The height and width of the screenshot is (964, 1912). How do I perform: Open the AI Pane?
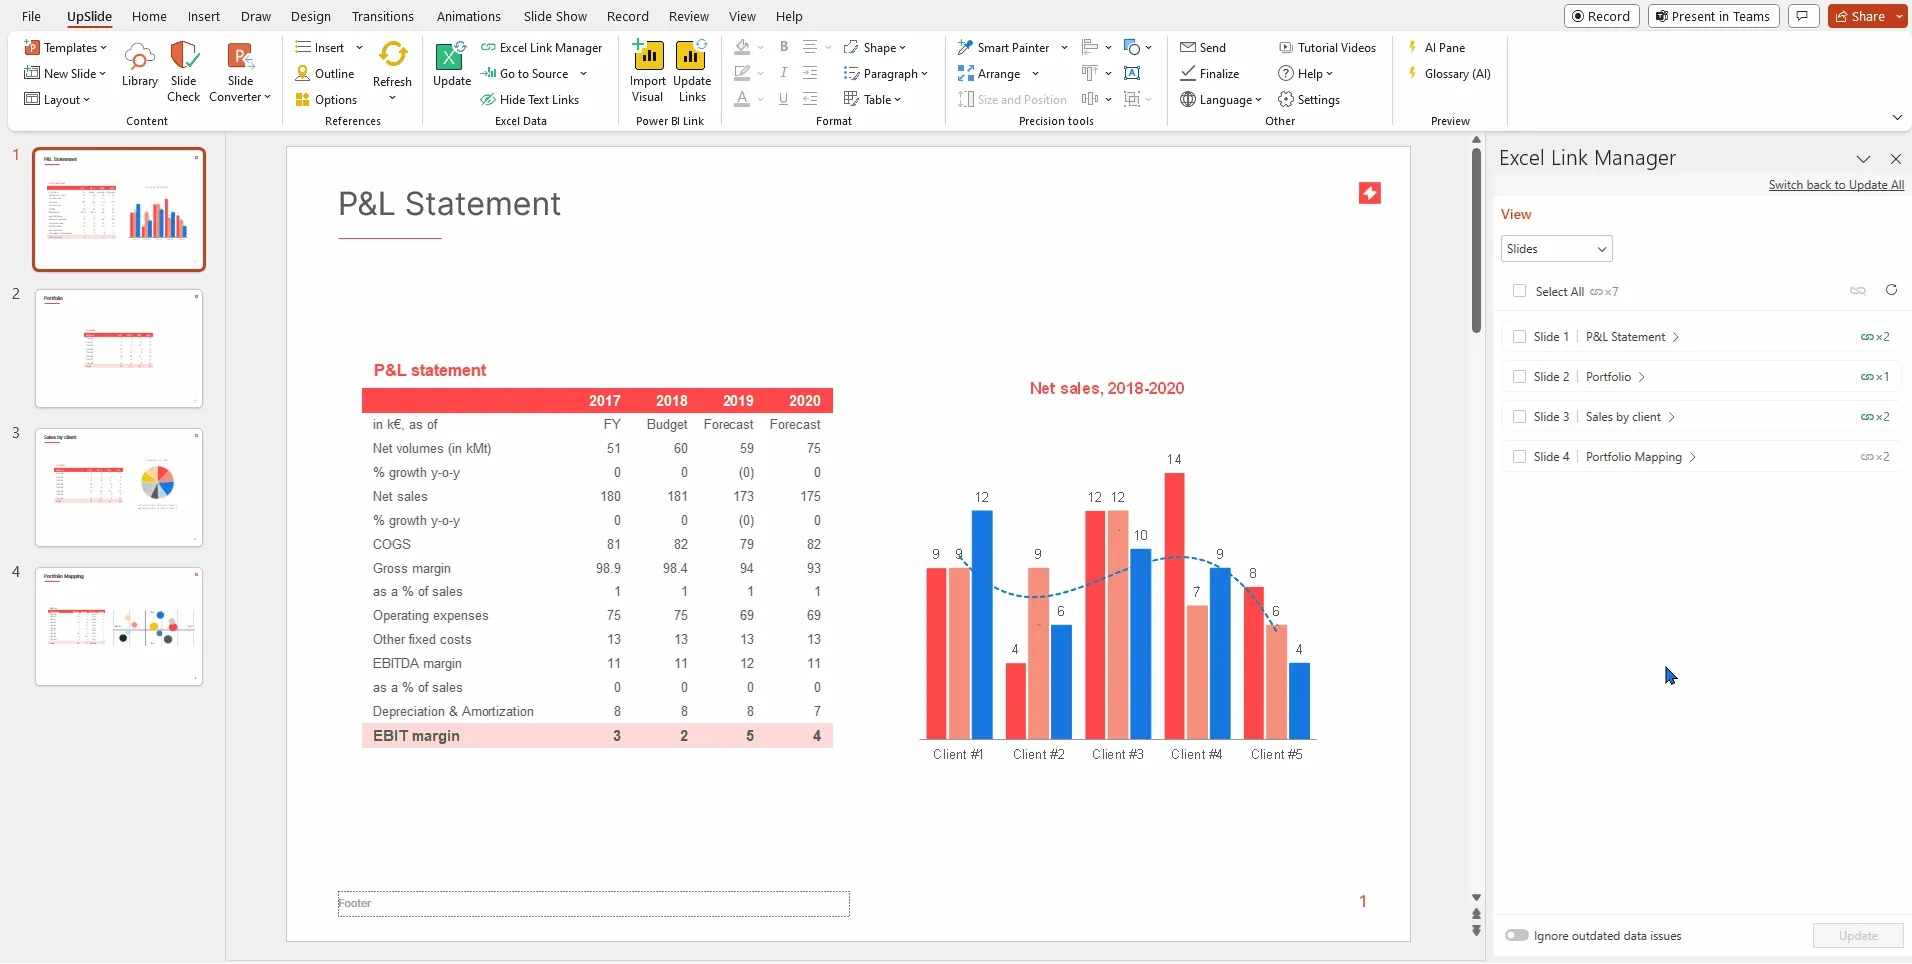(1436, 48)
